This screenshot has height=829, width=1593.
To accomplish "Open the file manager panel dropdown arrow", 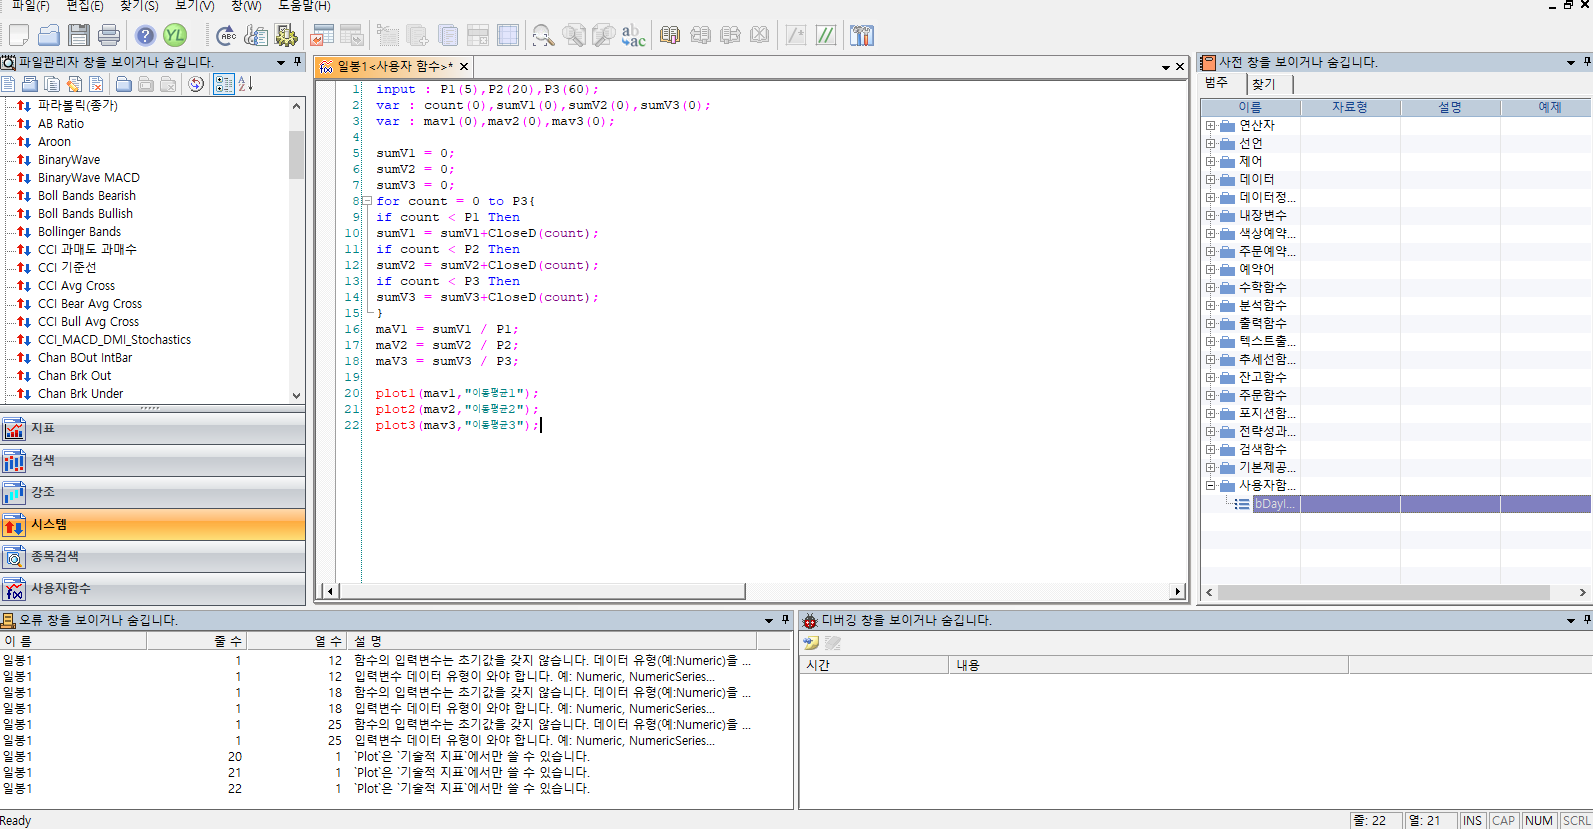I will (281, 62).
